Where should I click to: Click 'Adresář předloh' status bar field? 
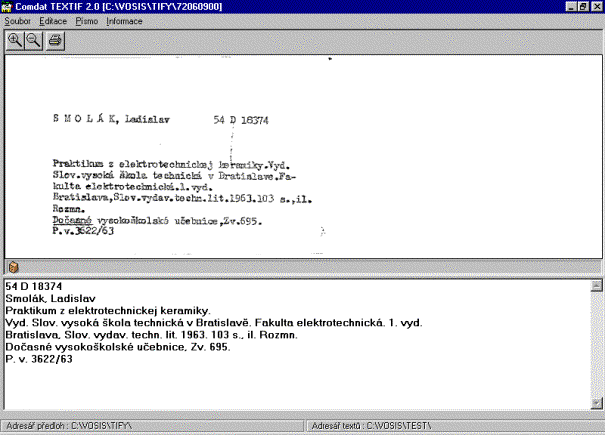[150, 426]
